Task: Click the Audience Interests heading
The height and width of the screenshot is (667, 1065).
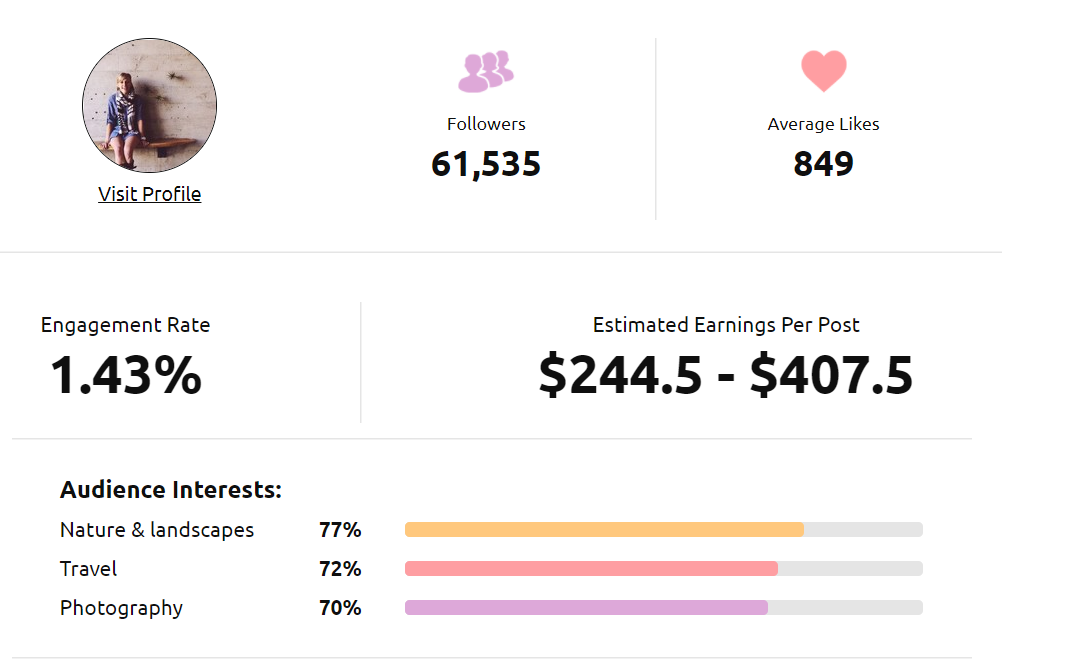Action: click(171, 490)
